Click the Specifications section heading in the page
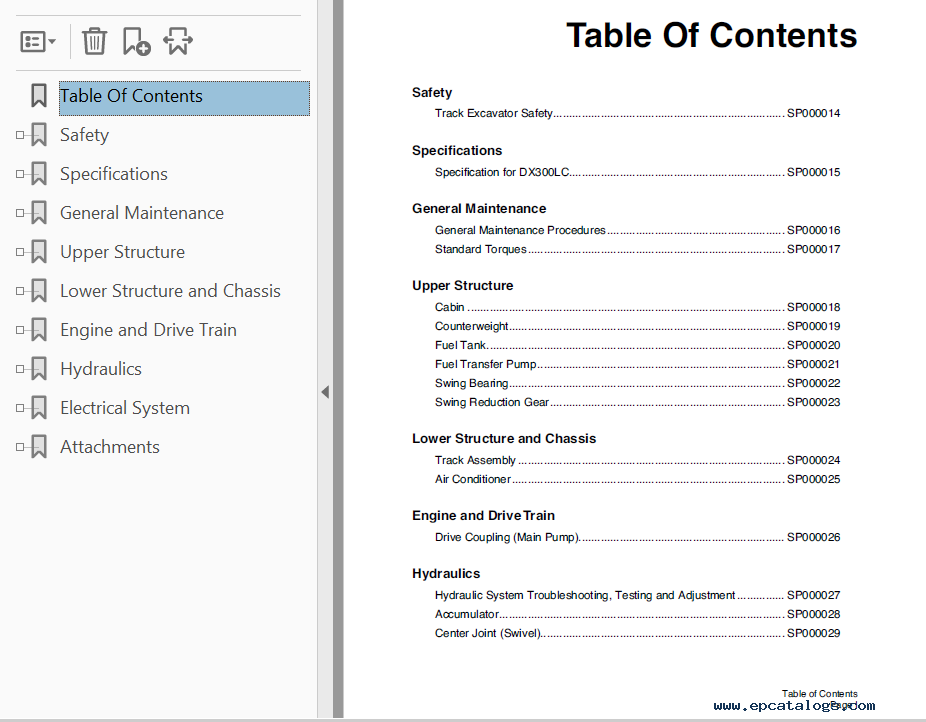Viewport: 926px width, 722px height. click(457, 151)
